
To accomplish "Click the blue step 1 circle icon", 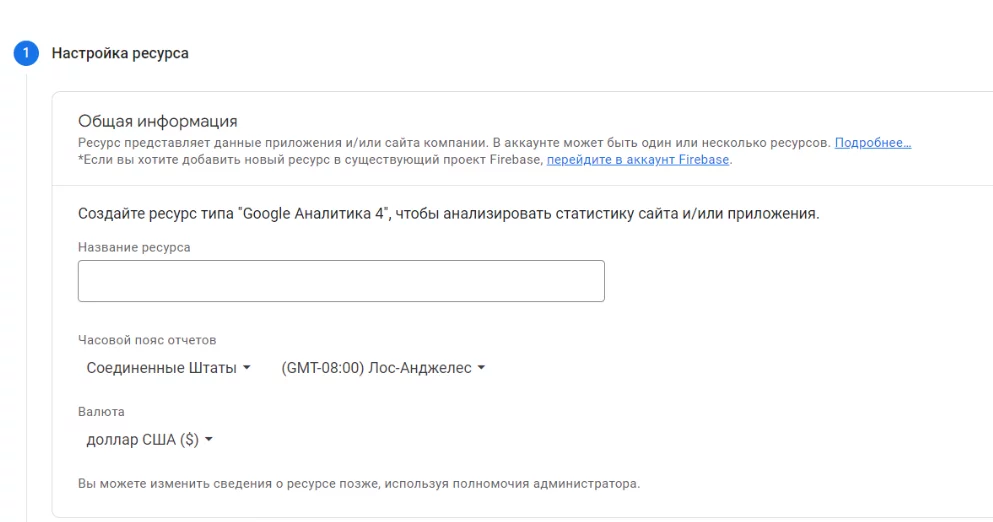I will click(26, 53).
